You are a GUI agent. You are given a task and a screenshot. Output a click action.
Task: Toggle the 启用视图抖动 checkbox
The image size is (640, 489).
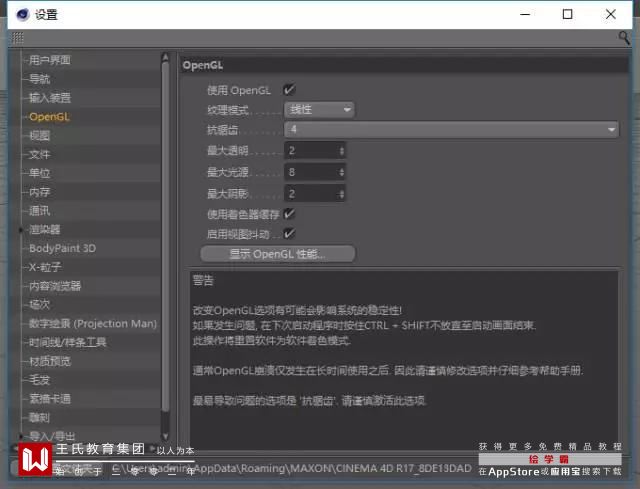tap(289, 233)
